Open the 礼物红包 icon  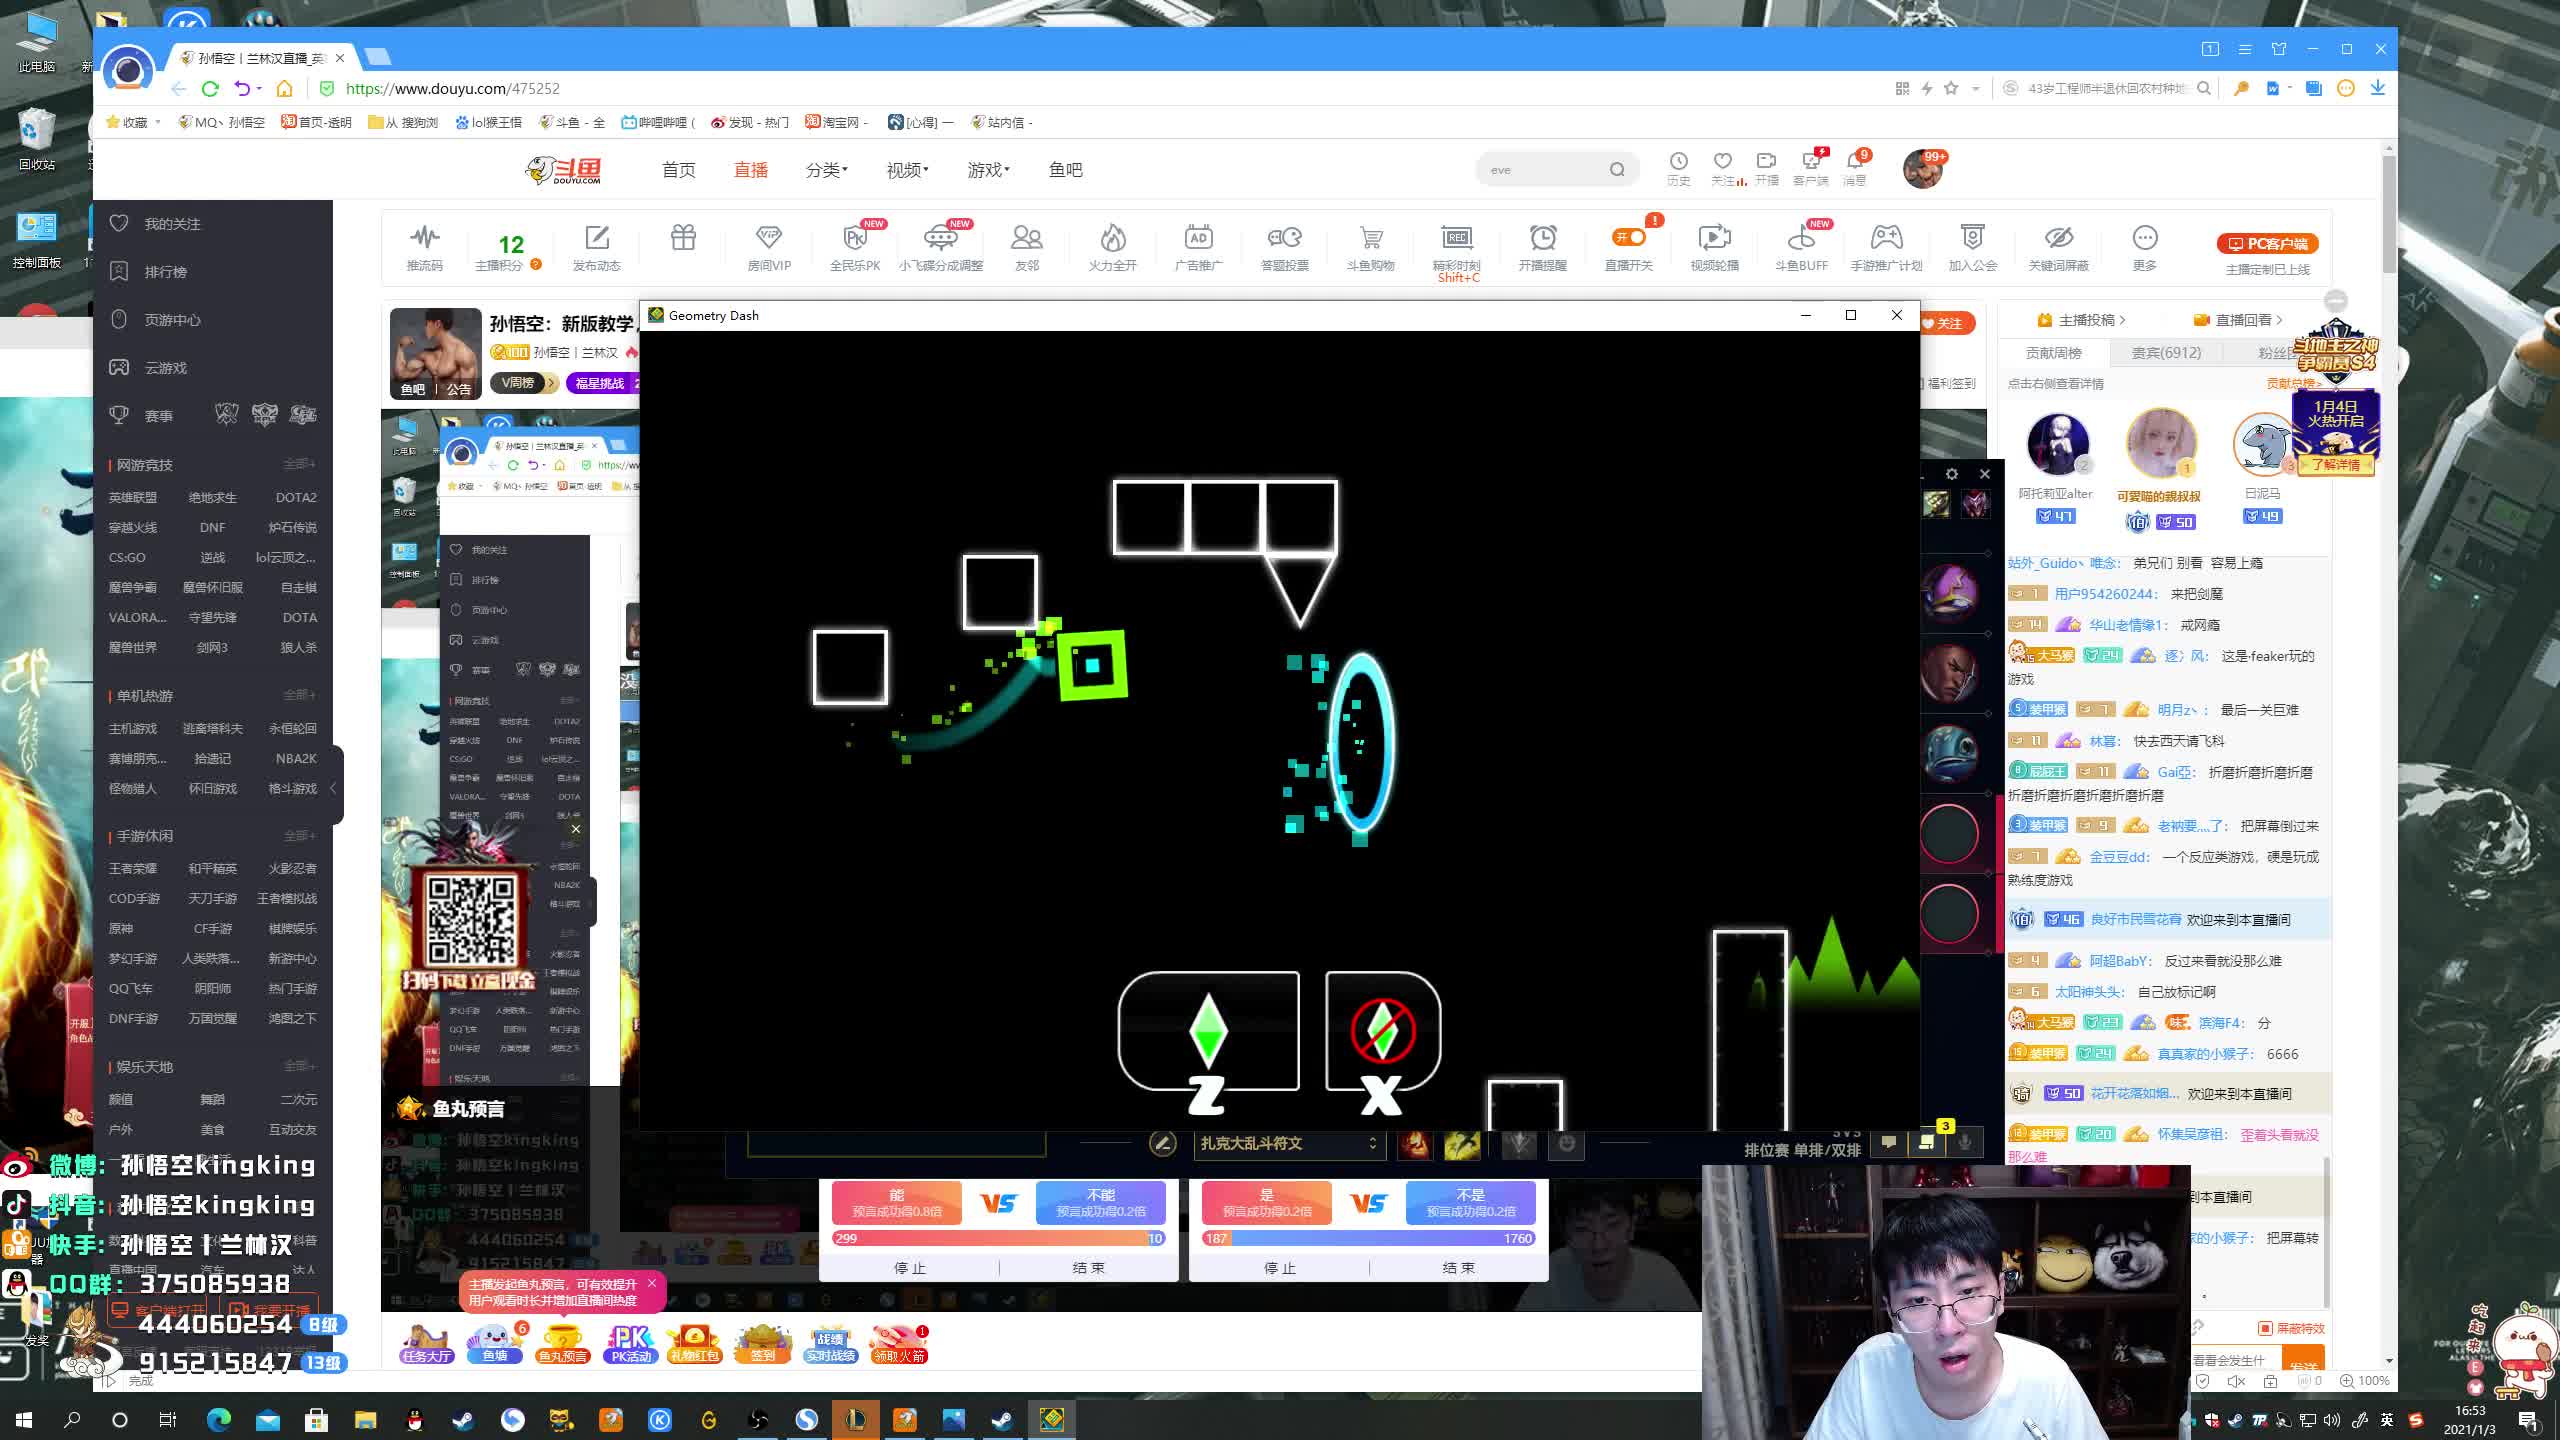click(695, 1344)
